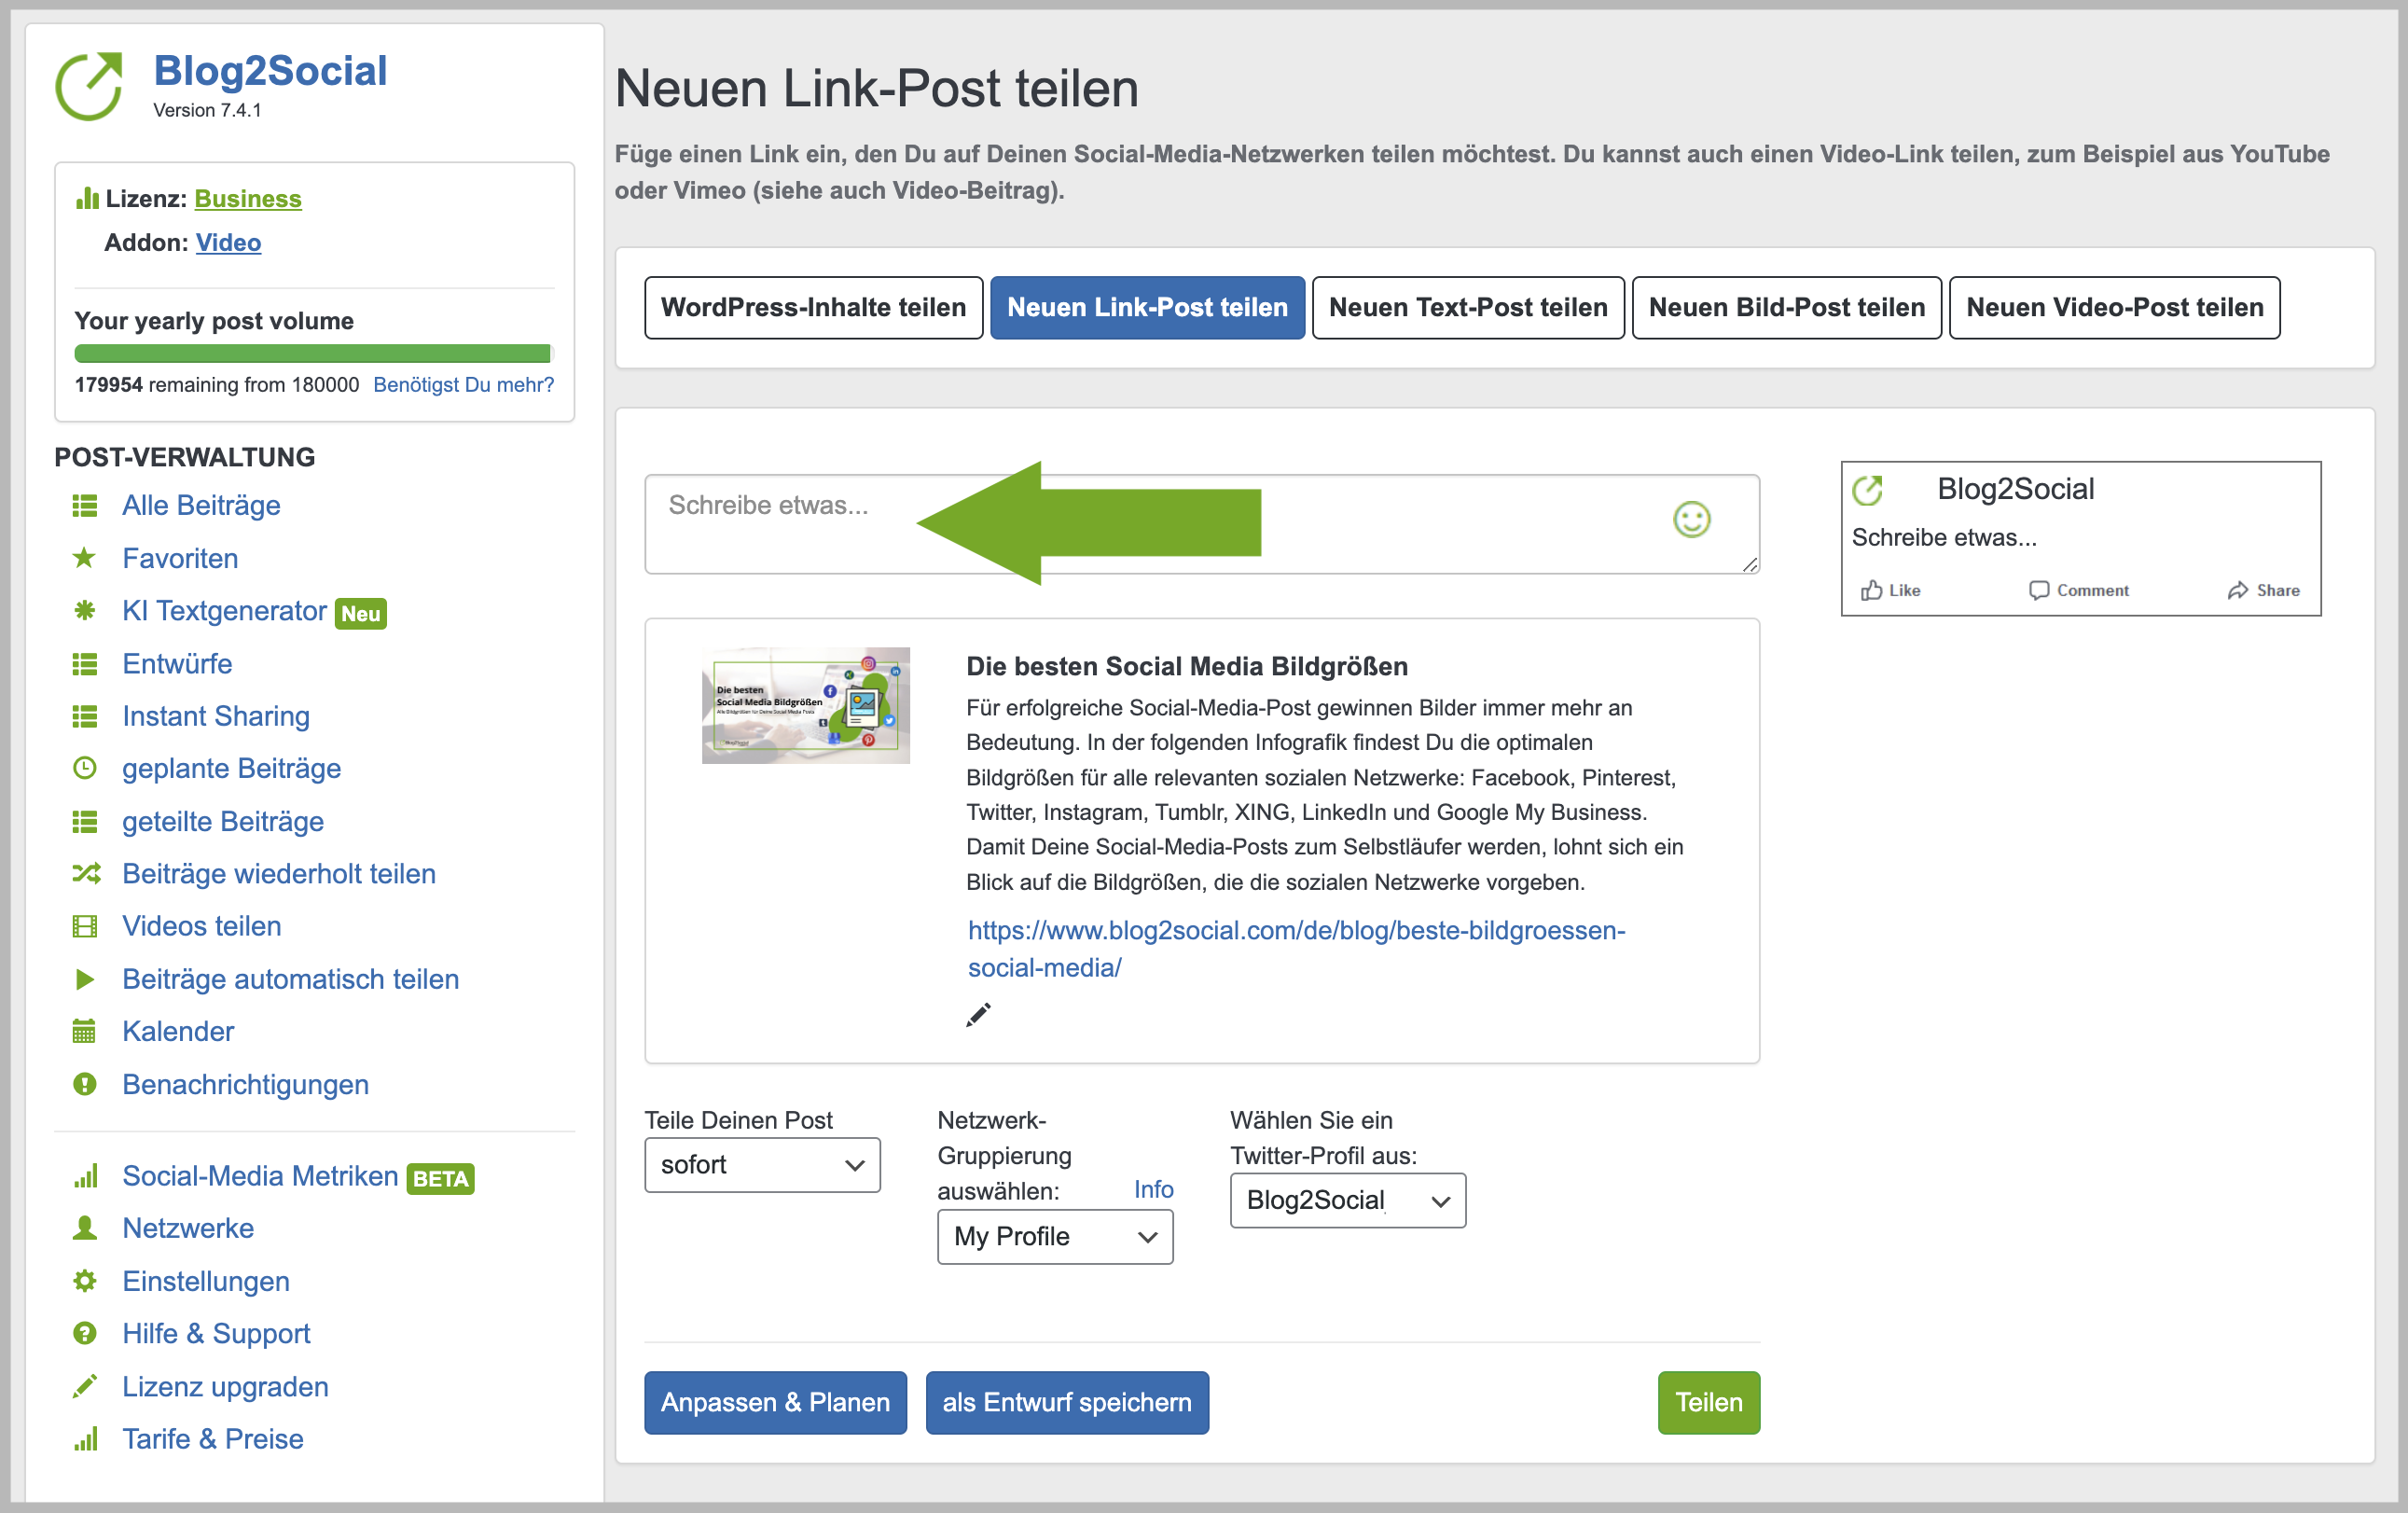
Task: Click the film icon beside Videos teilen
Action: (x=85, y=926)
